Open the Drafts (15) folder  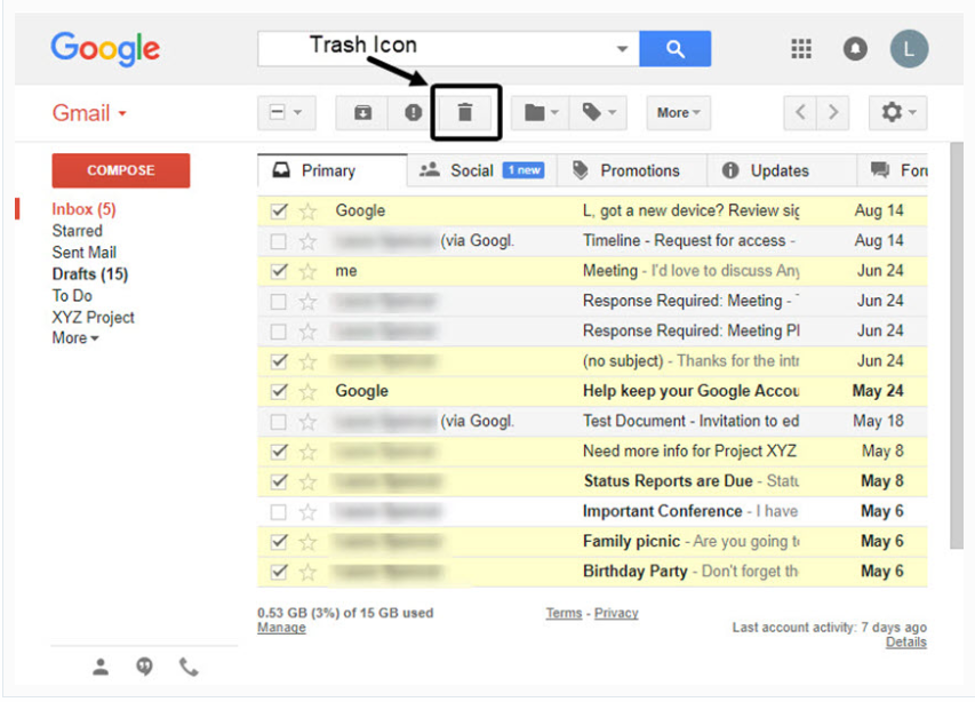90,274
